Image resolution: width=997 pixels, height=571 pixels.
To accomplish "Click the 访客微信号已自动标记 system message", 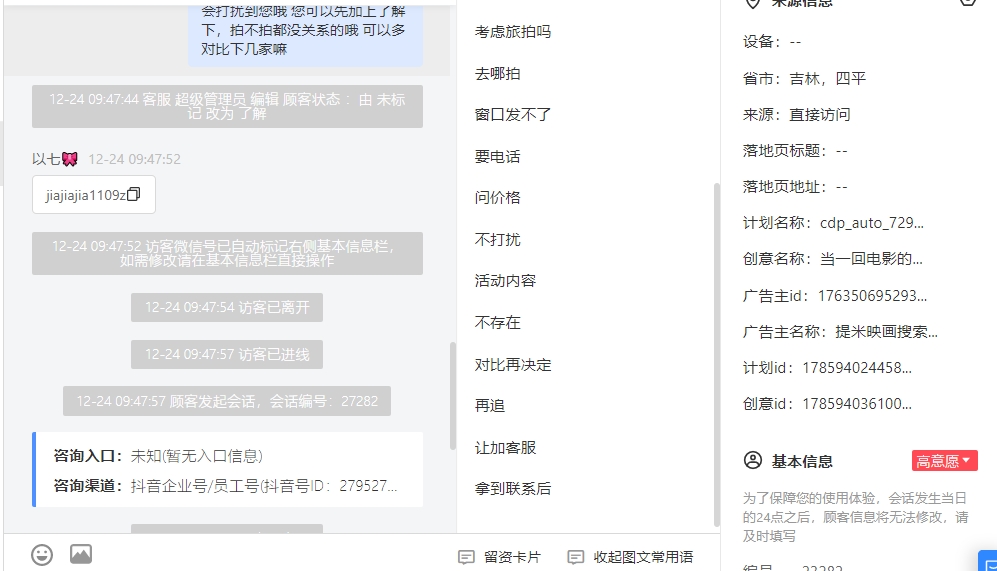I will click(227, 253).
